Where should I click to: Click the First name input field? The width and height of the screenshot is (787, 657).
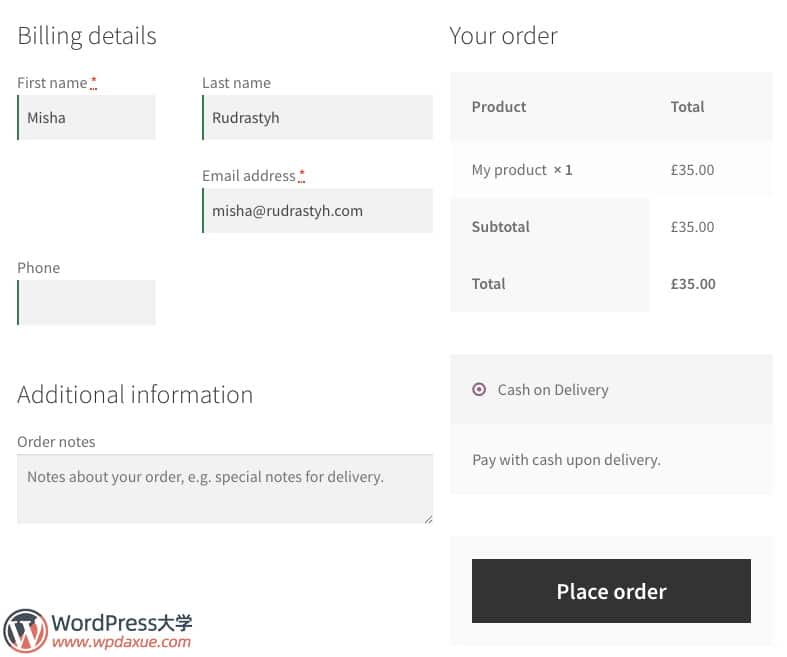[87, 118]
